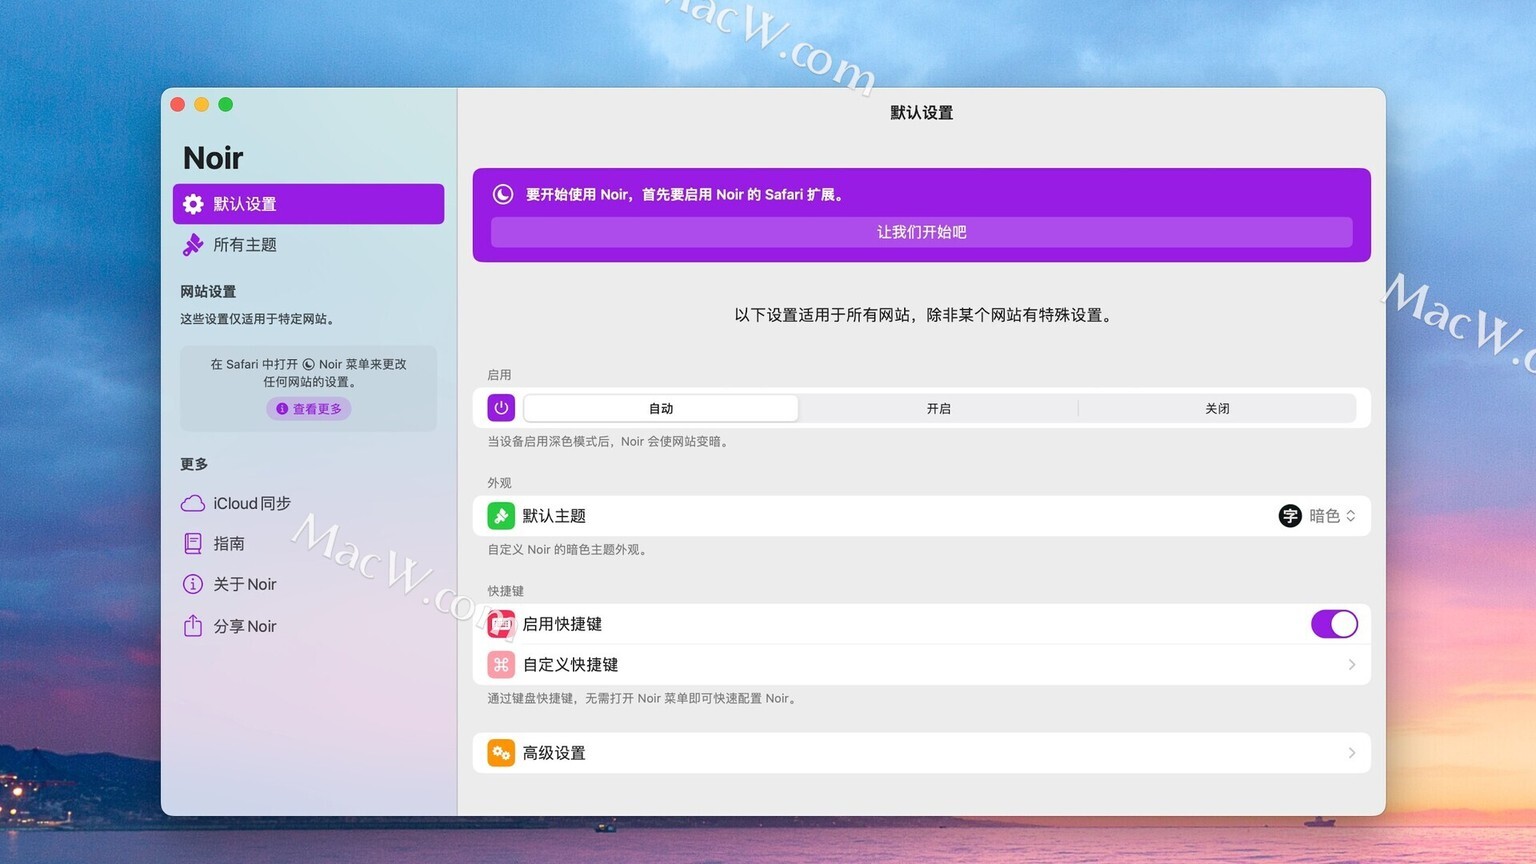Click the iCloud 同步 cloud icon
This screenshot has height=864, width=1536.
tap(193, 503)
